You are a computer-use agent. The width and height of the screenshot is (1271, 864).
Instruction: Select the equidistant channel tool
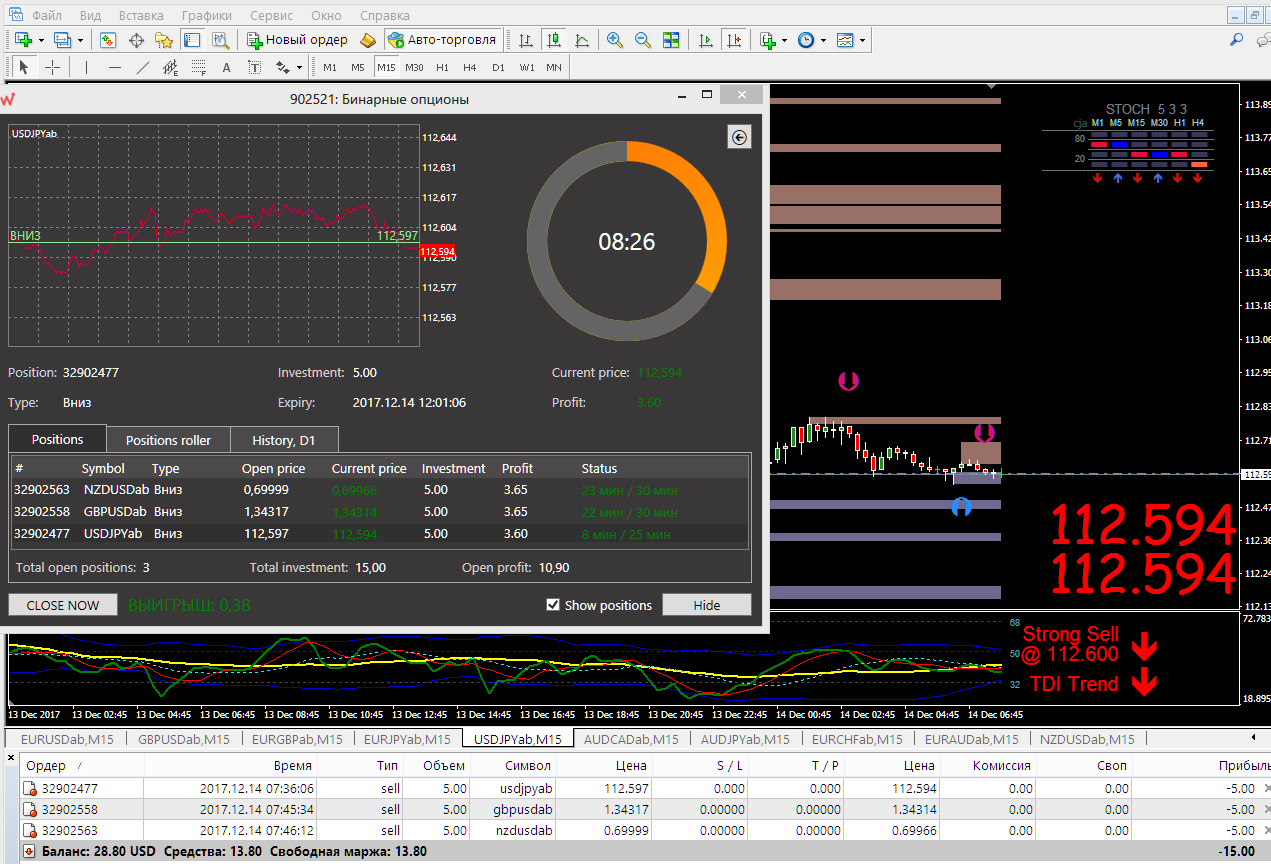pos(170,68)
